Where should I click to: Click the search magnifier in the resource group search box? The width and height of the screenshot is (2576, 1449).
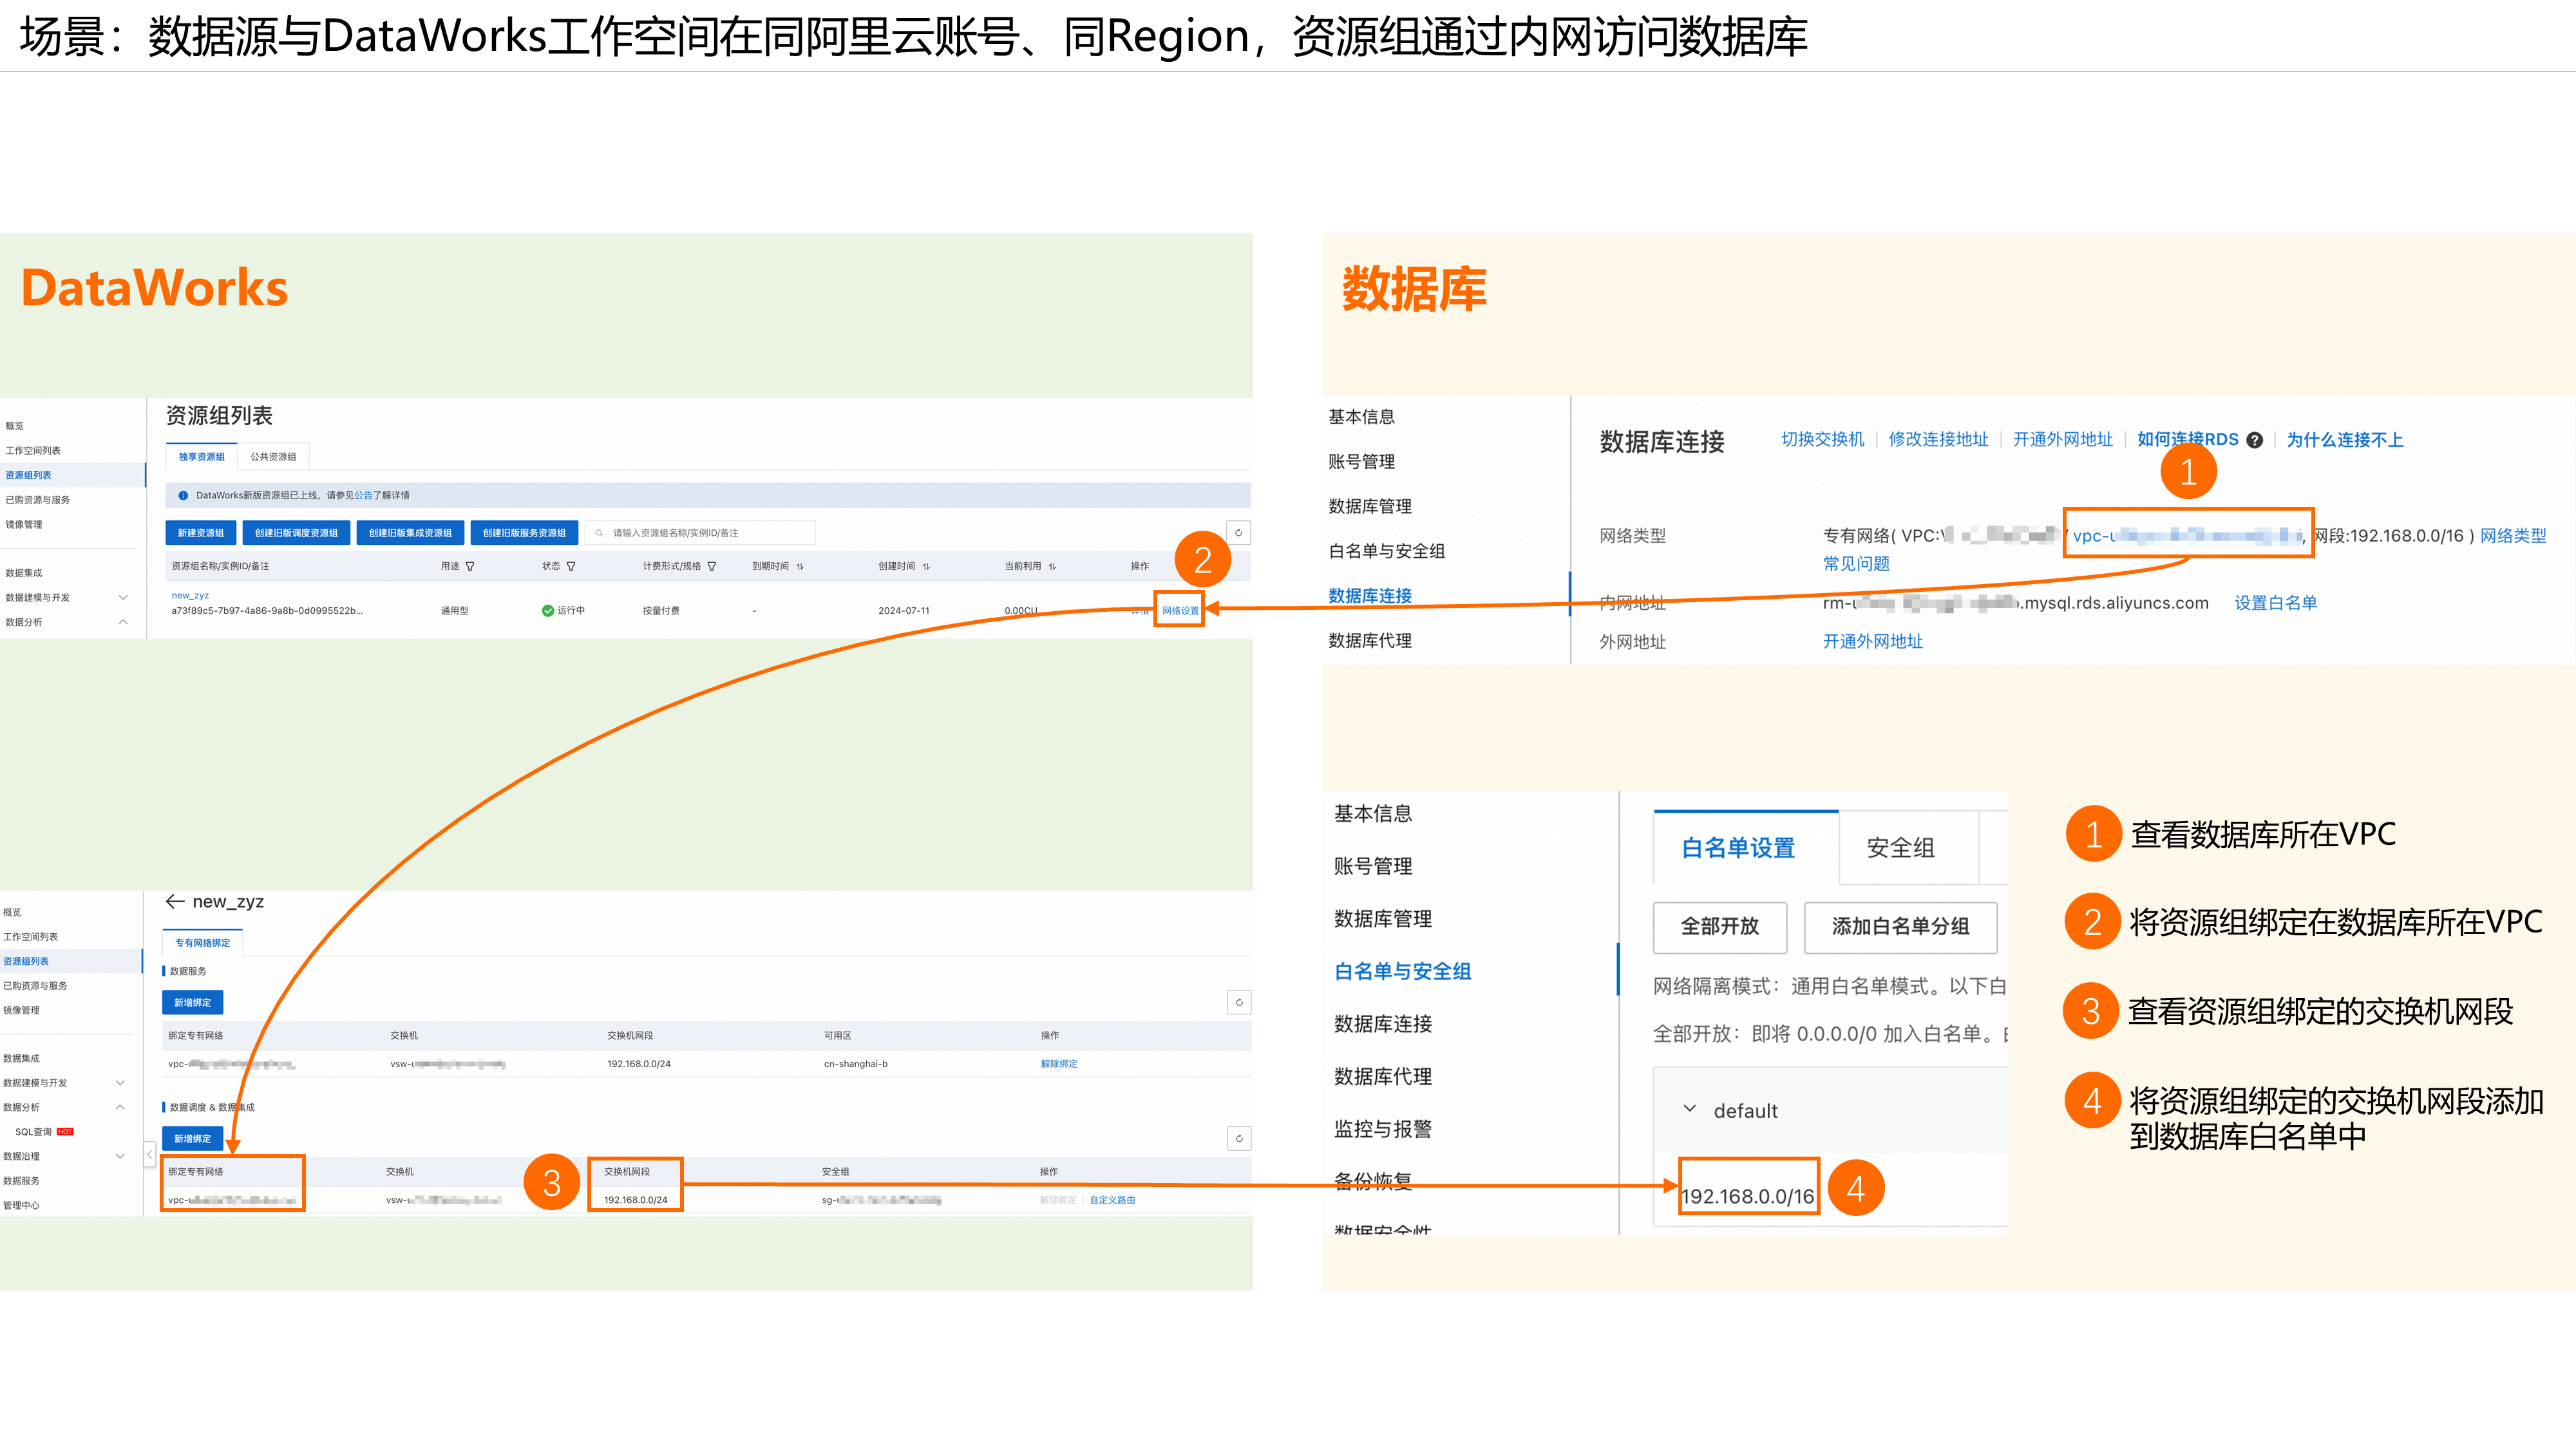point(599,533)
